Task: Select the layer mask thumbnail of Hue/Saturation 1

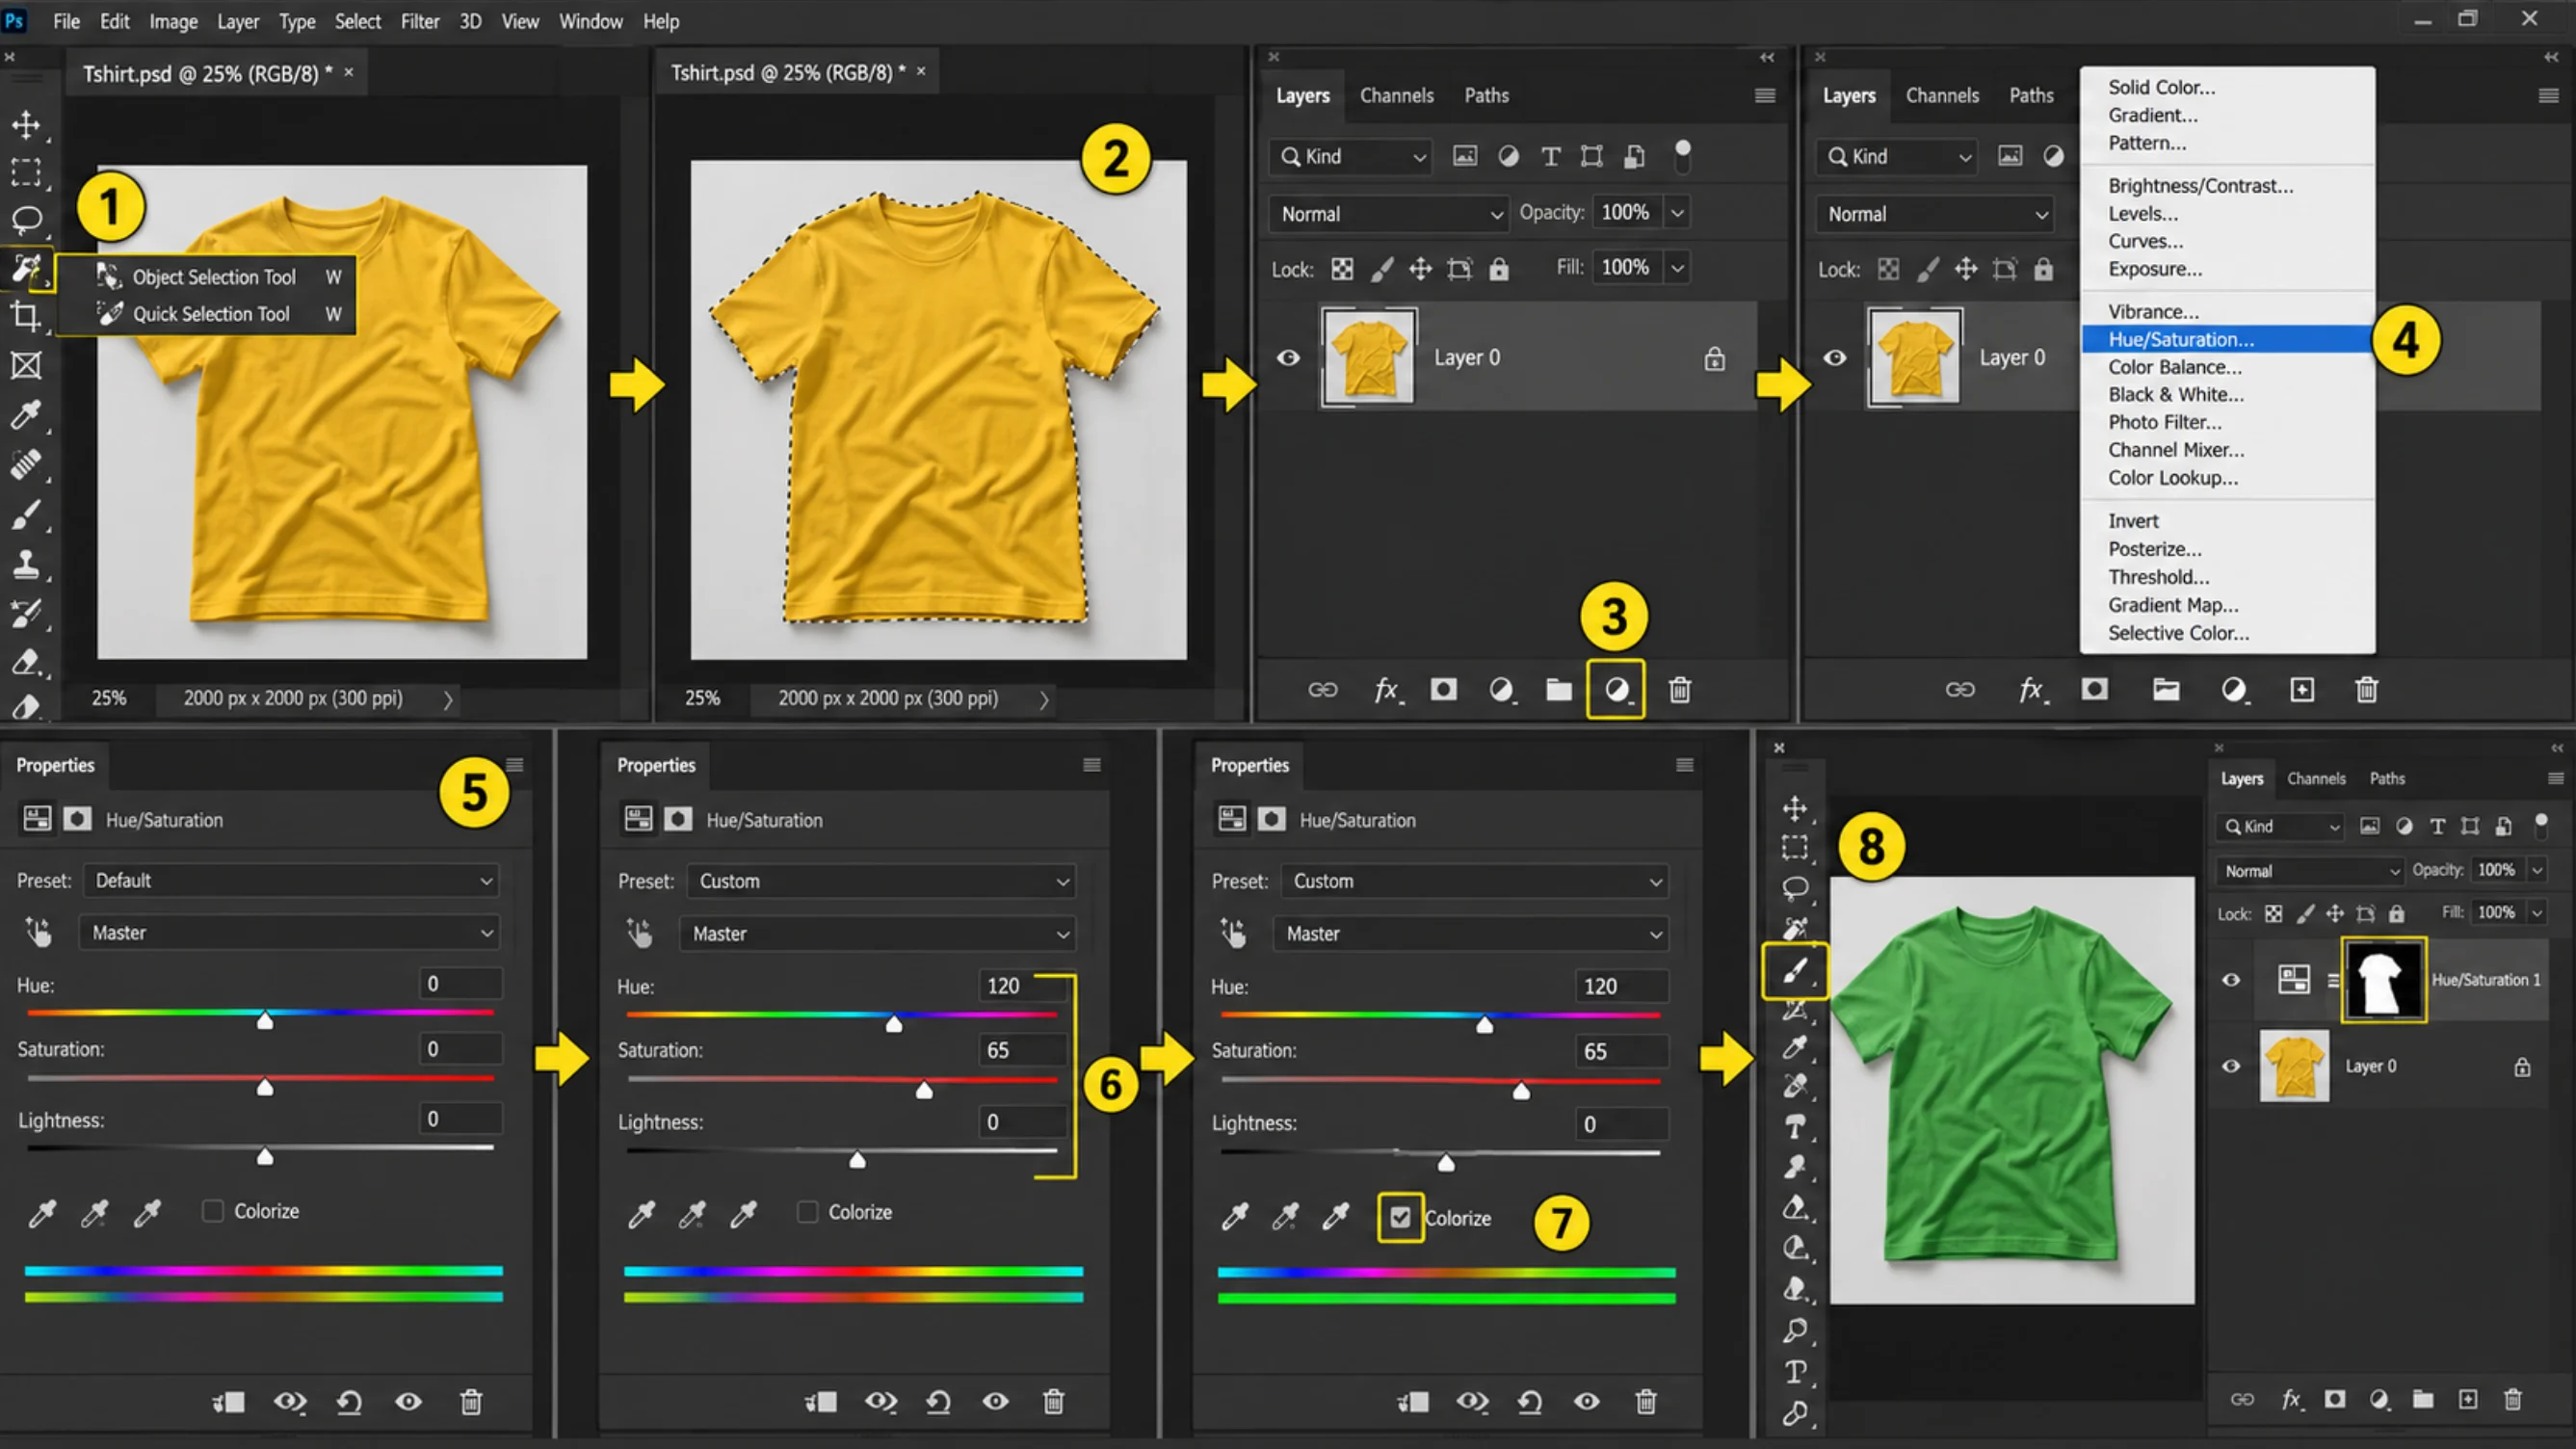Action: [x=2384, y=980]
